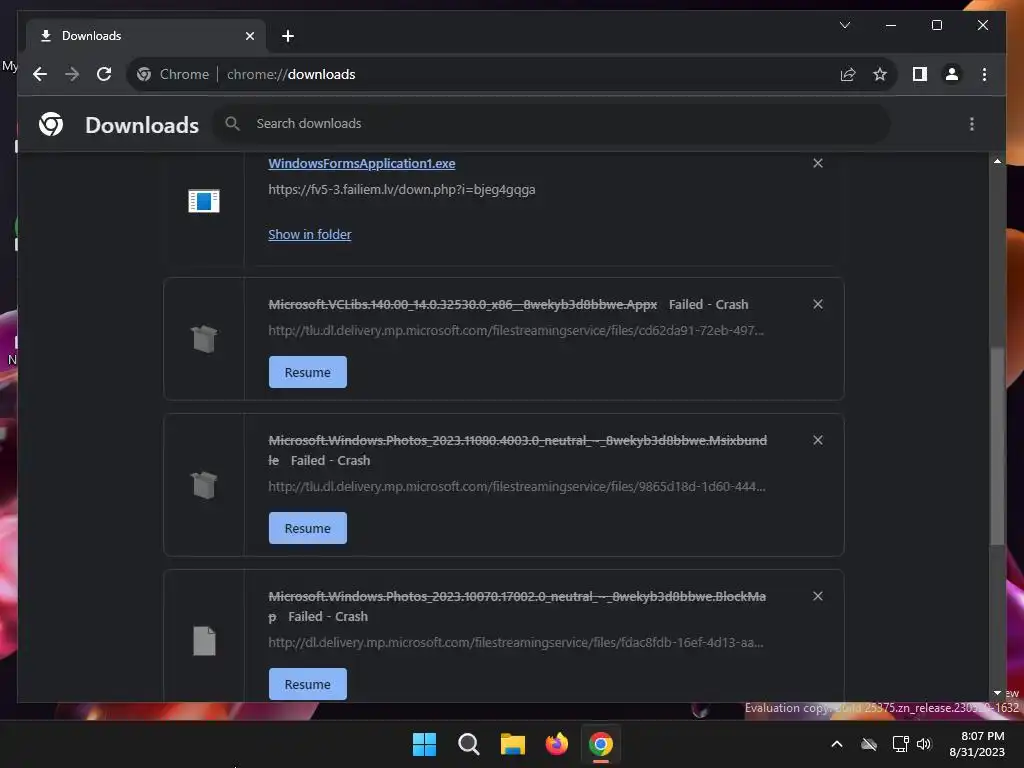Click Show in folder link

point(310,234)
